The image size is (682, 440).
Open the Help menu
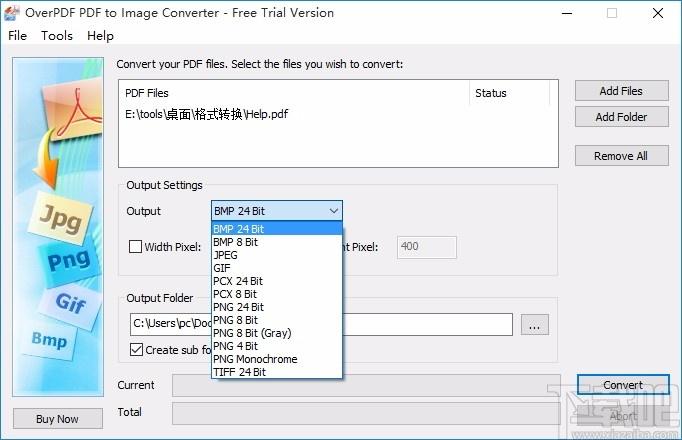[x=100, y=36]
